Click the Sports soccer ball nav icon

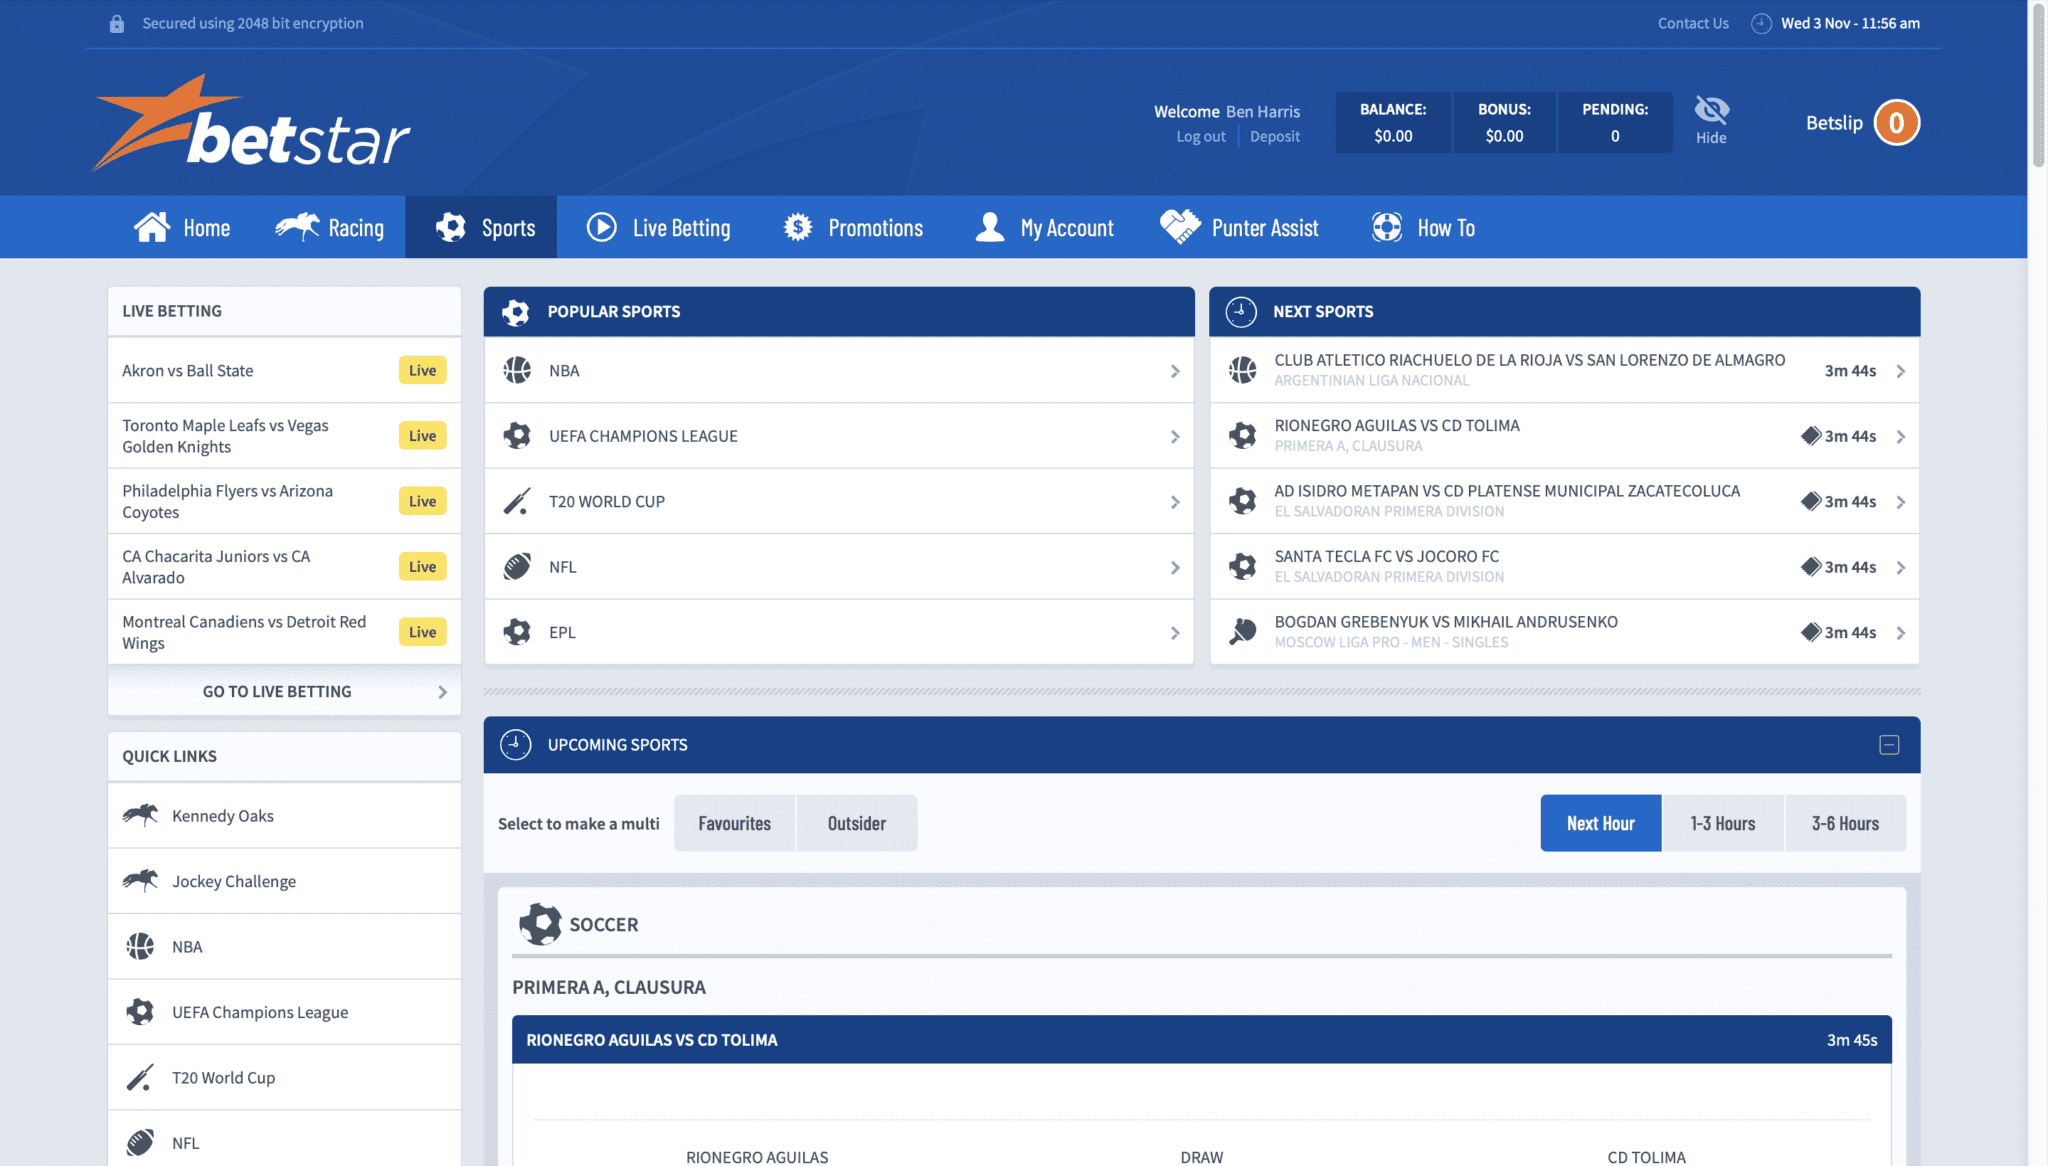451,227
